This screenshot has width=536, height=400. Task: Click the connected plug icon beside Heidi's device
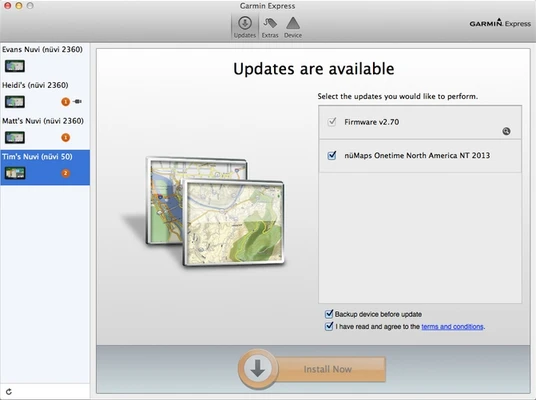(x=77, y=101)
